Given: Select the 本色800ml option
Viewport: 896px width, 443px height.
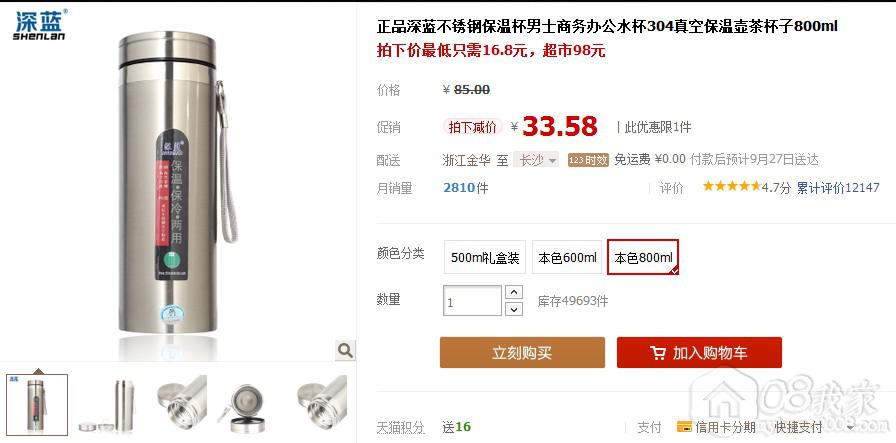Looking at the screenshot, I should [x=643, y=257].
